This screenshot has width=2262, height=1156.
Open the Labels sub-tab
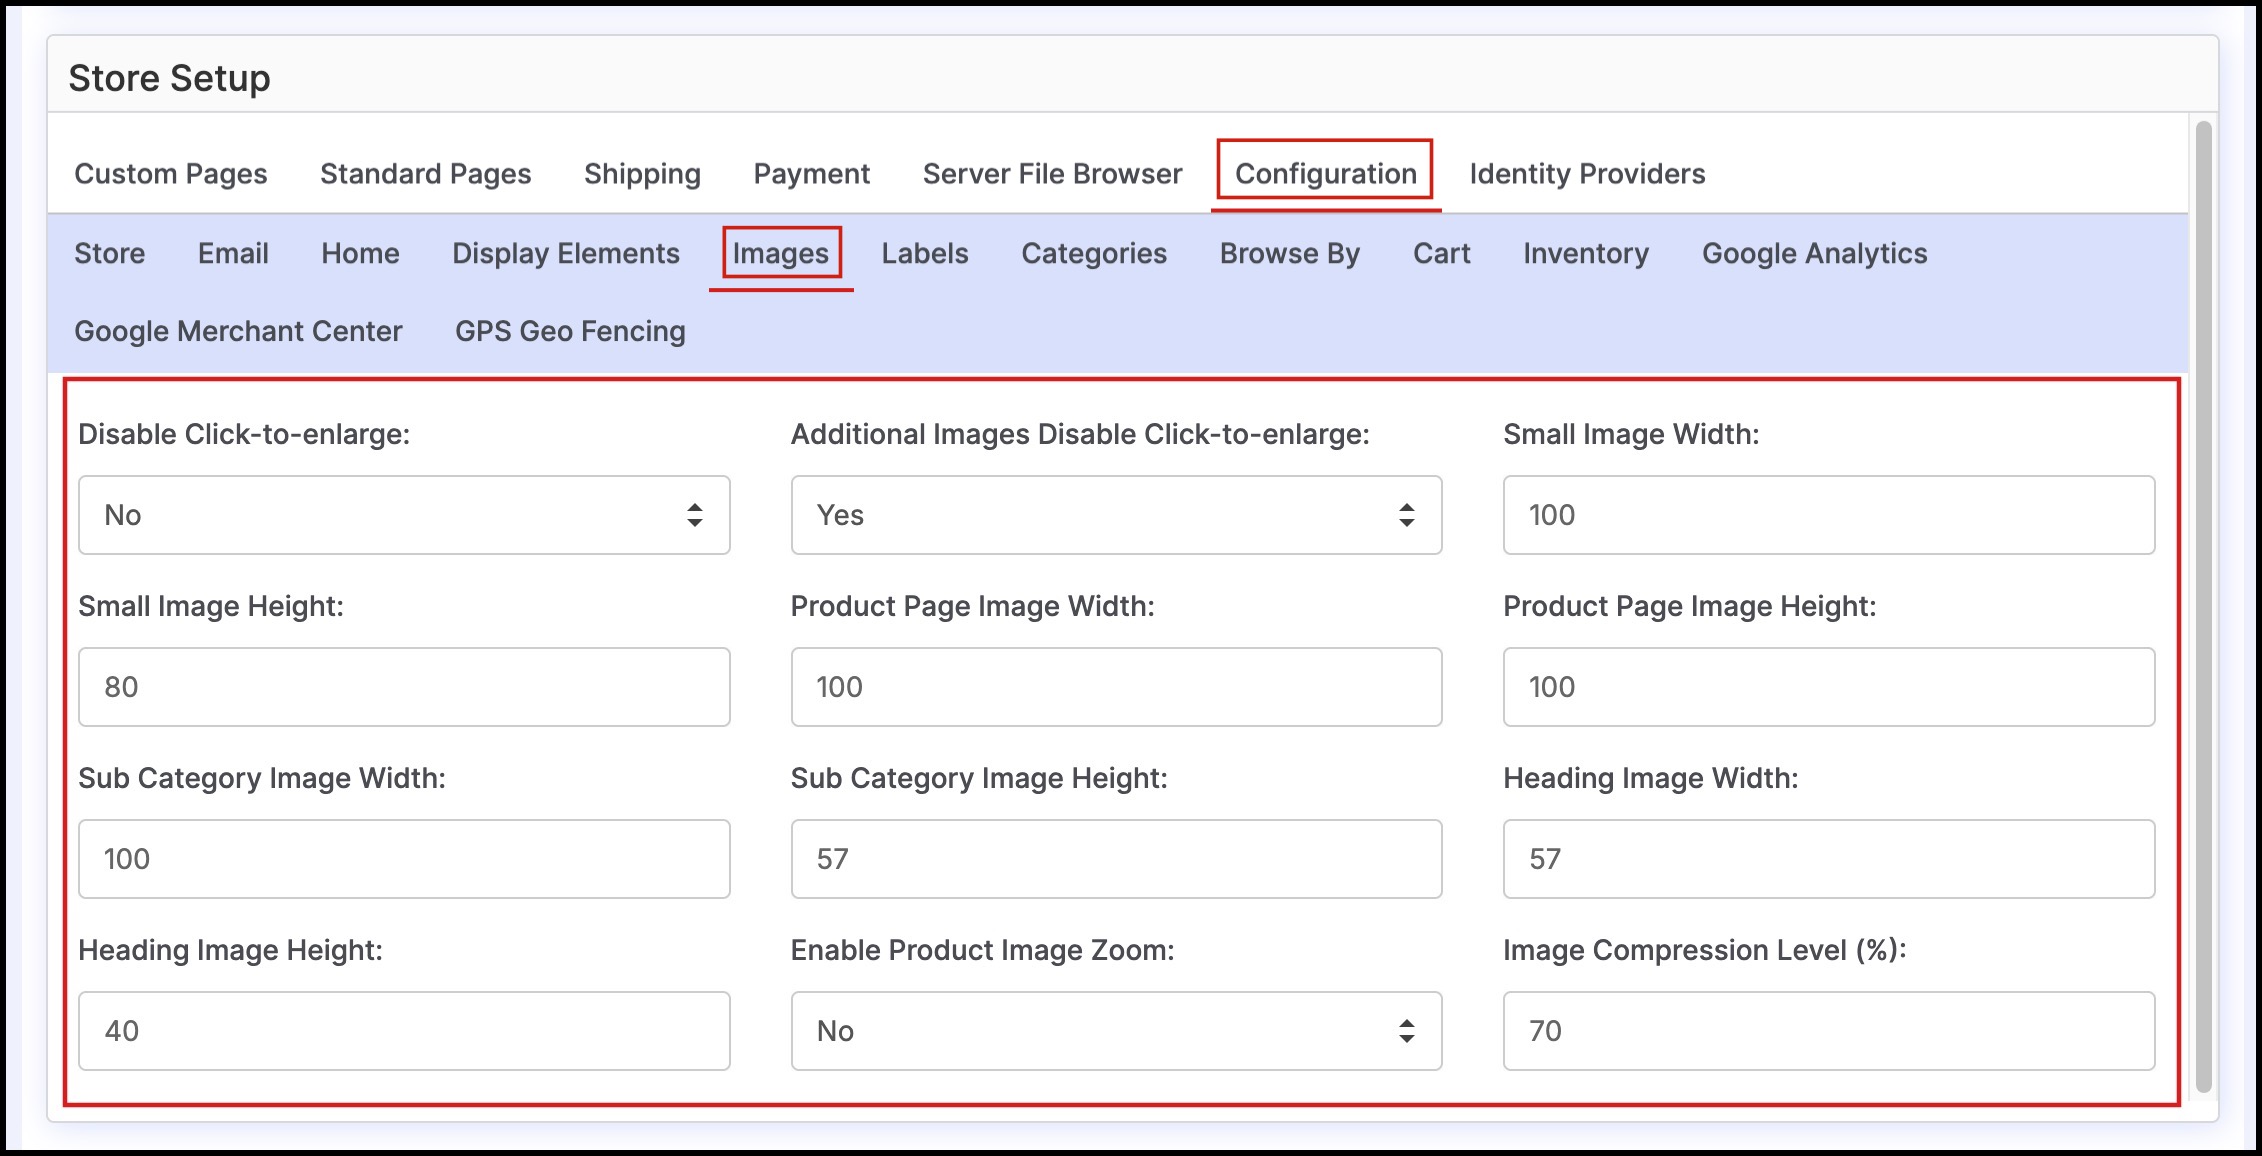coord(924,254)
